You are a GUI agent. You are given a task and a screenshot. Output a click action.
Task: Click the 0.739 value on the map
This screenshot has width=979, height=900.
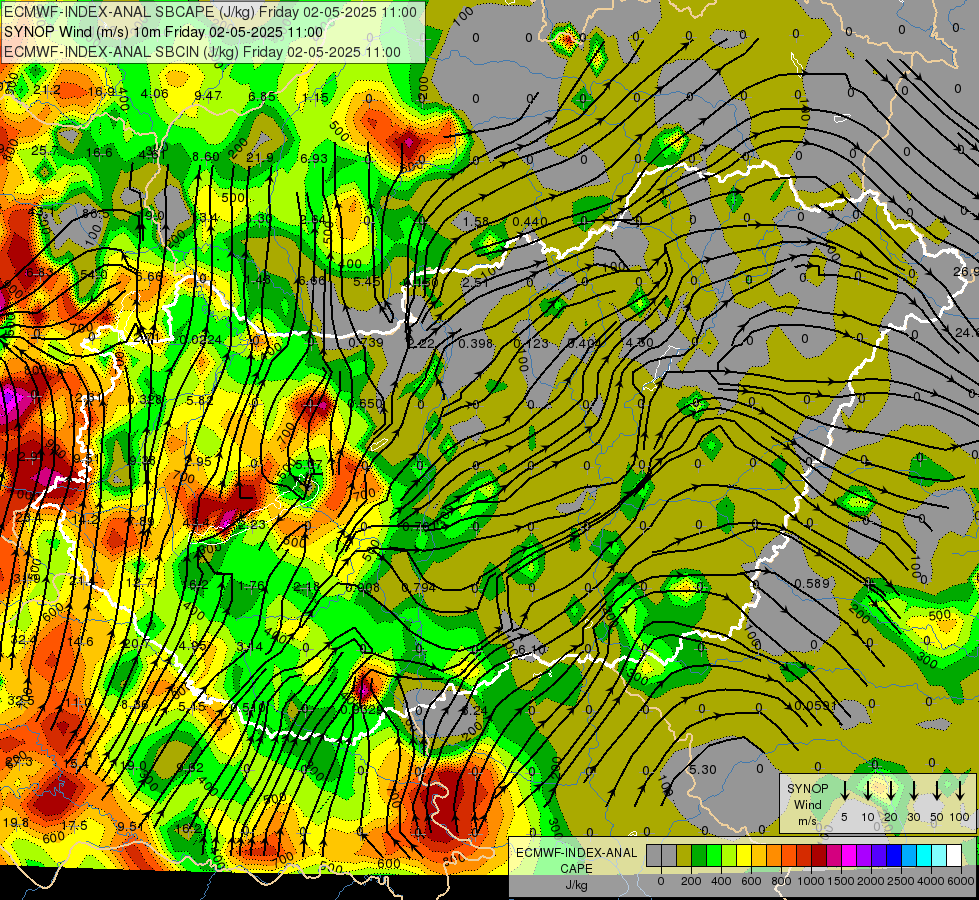coord(365,342)
